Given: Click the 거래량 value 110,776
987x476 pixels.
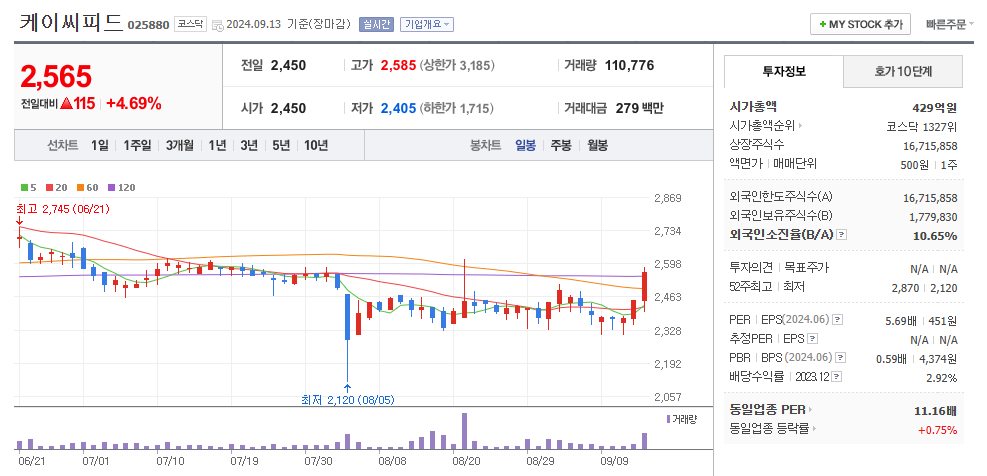Looking at the screenshot, I should click(629, 65).
